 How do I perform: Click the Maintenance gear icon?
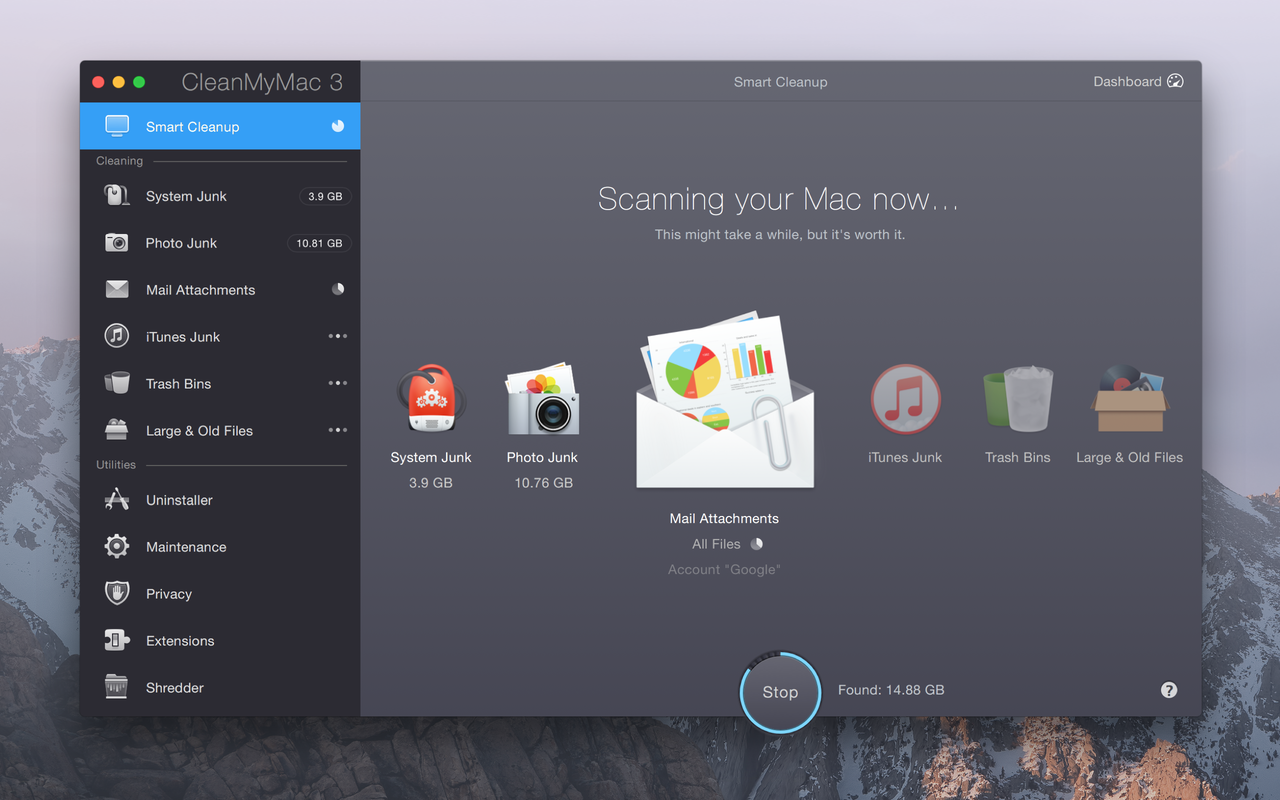(x=117, y=546)
